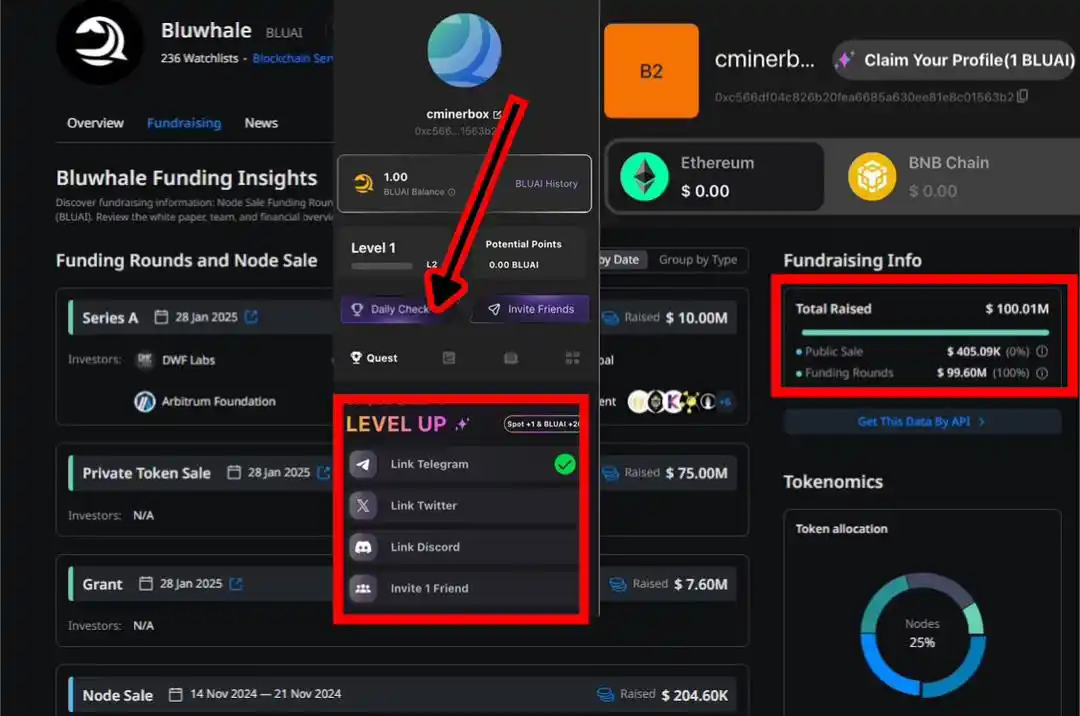
Task: Click the Nodes 25% donut chart
Action: pos(922,634)
